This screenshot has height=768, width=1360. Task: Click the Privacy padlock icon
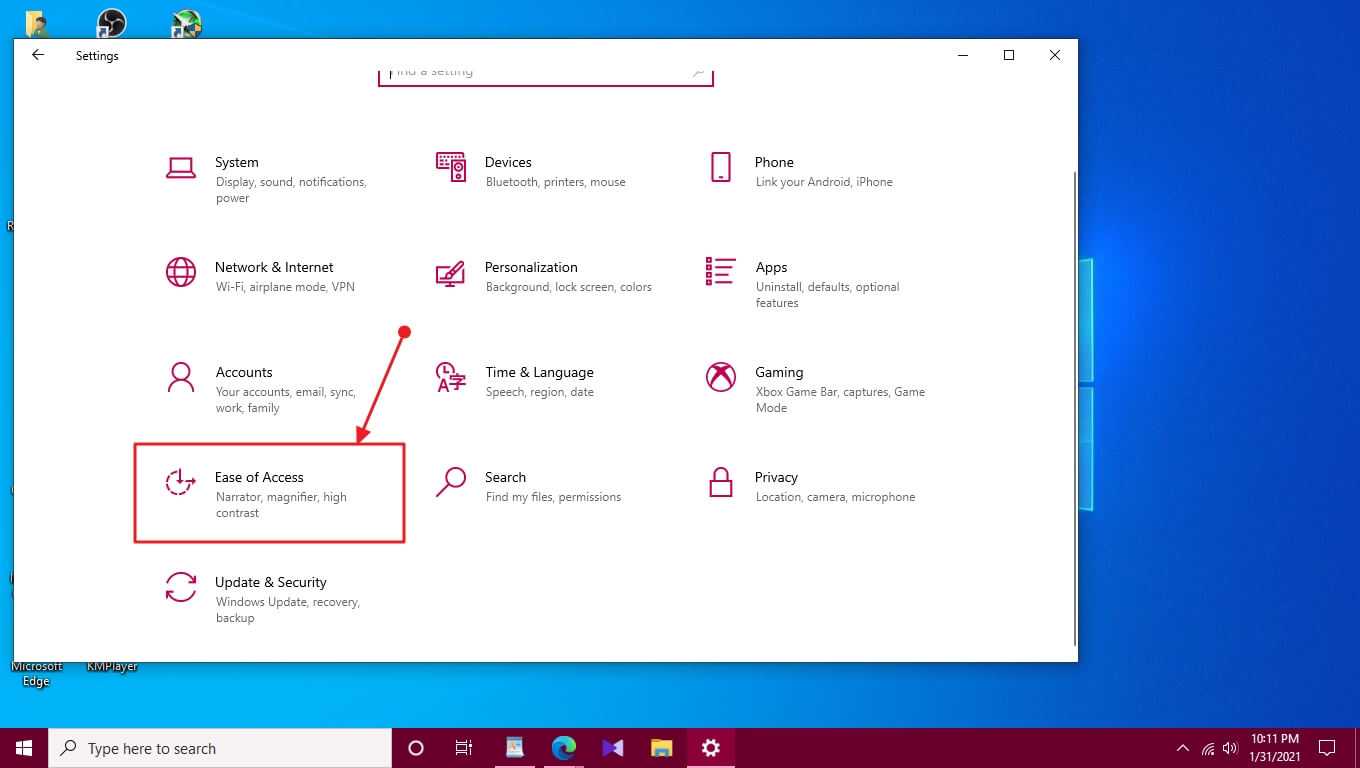[720, 482]
